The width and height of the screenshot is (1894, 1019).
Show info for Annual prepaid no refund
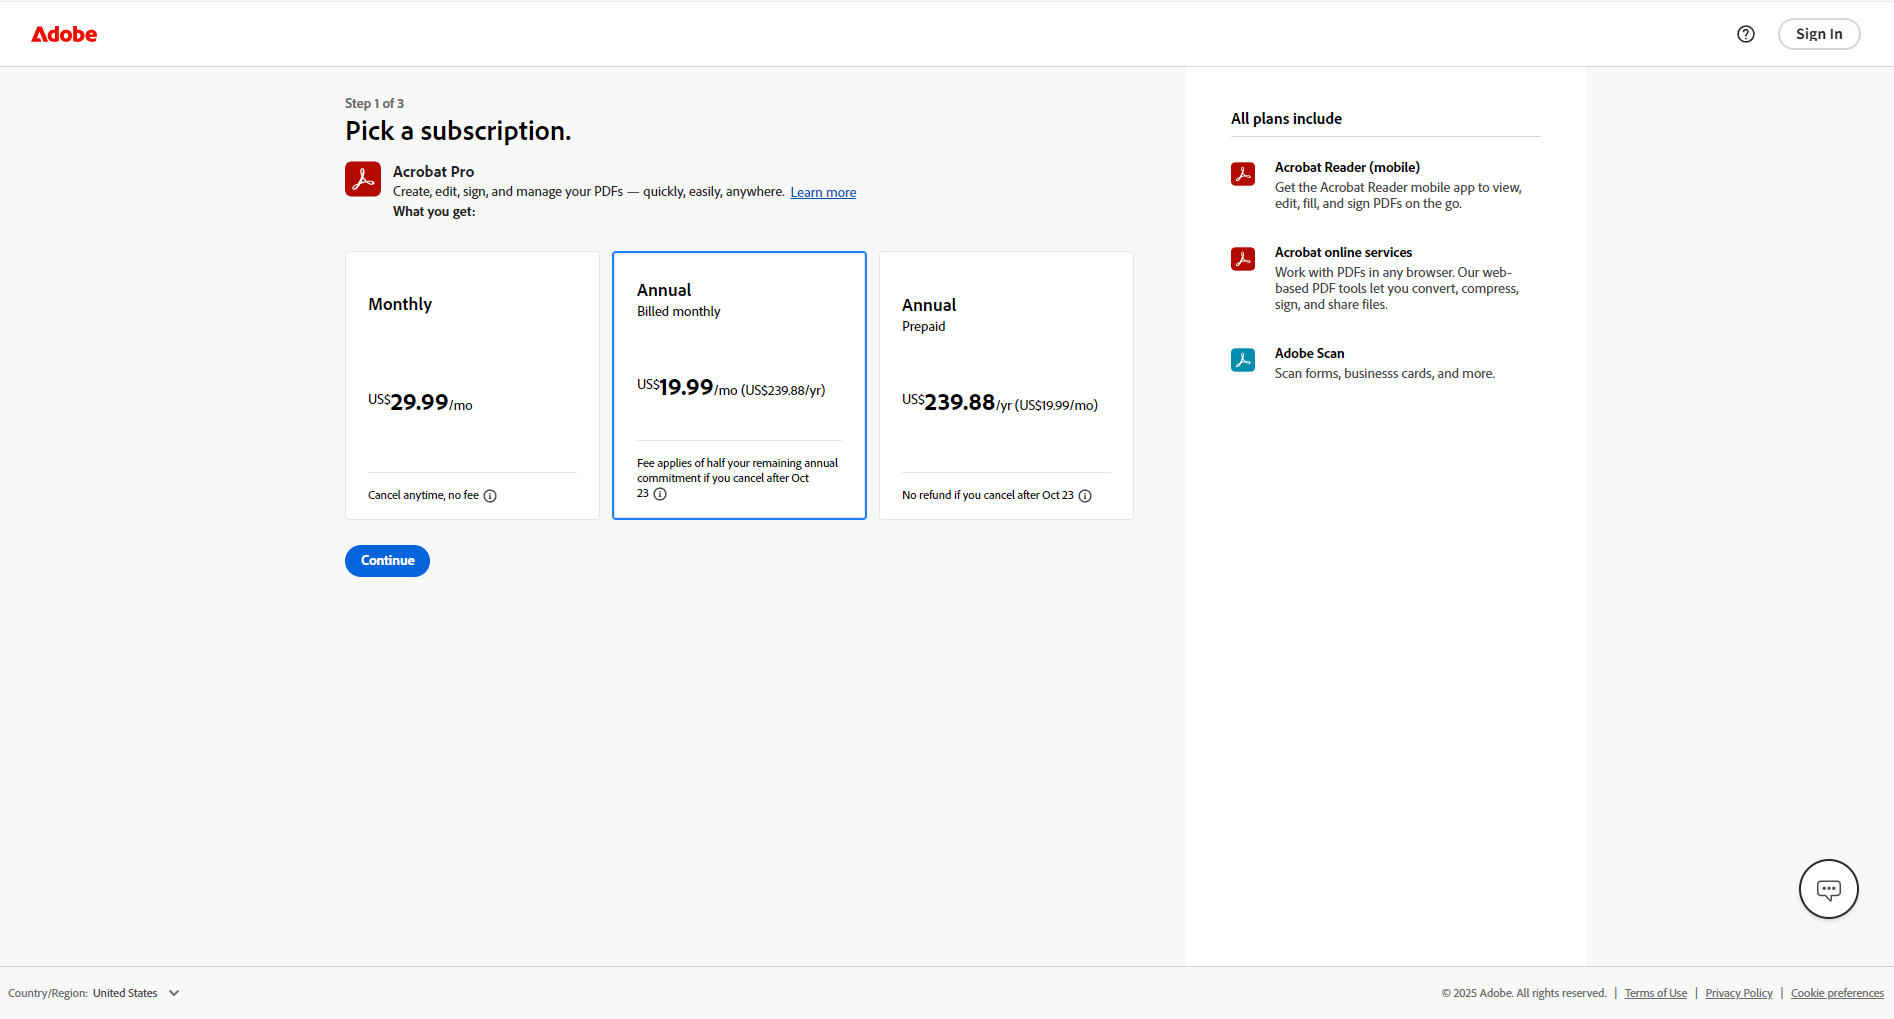[1085, 496]
